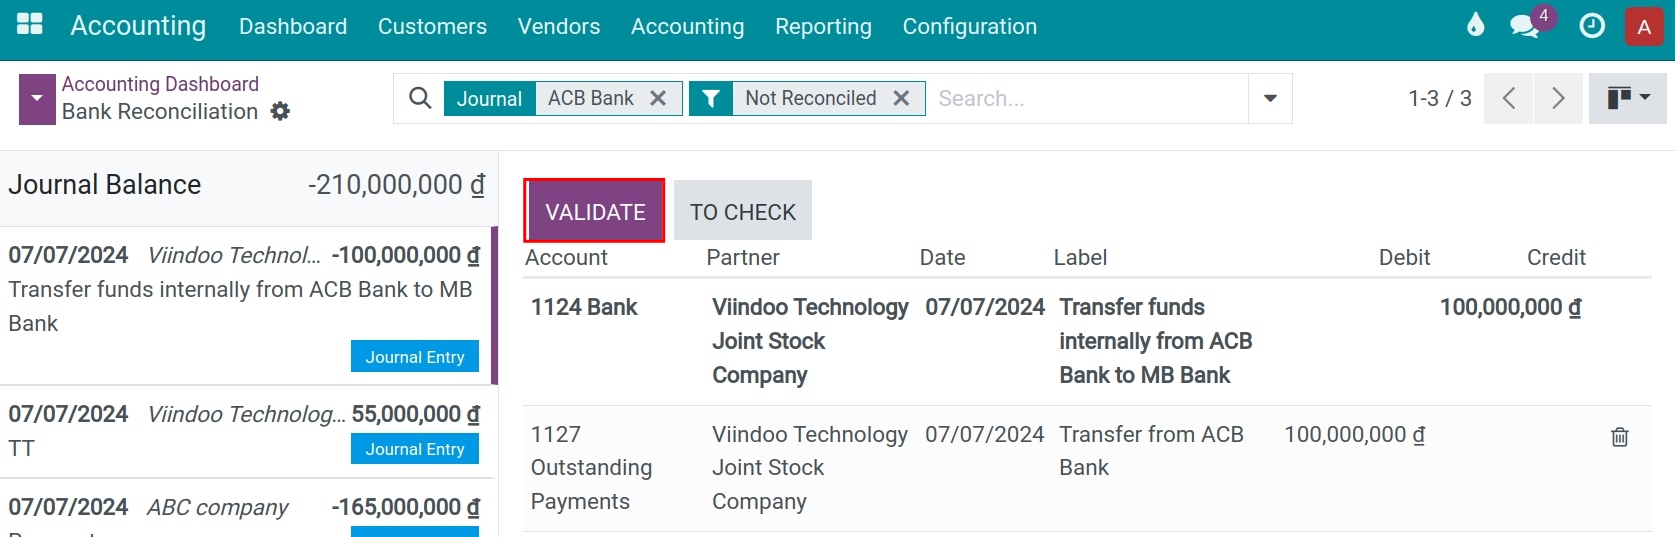Open the Accounting menu item

pyautogui.click(x=687, y=26)
